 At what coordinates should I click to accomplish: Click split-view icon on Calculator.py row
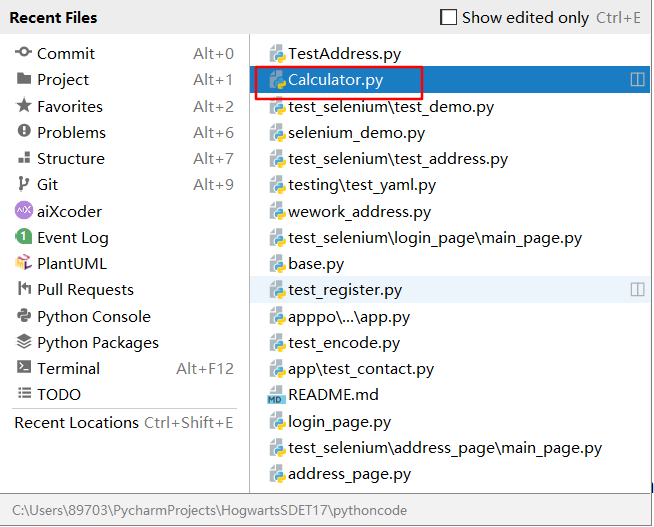pos(637,79)
